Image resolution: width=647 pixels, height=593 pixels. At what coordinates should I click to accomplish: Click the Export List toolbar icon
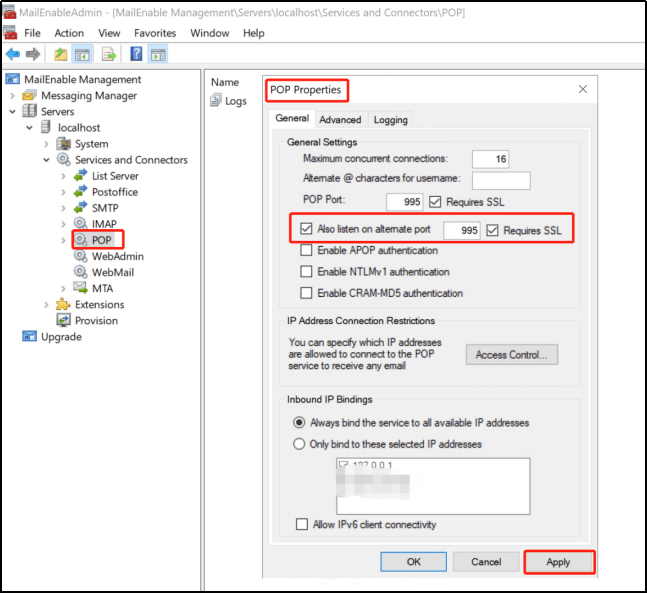point(109,54)
